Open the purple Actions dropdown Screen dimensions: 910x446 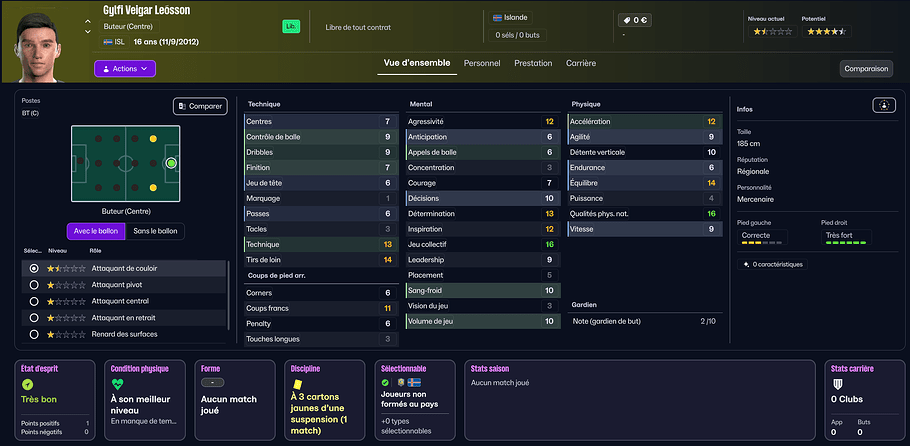[x=125, y=69]
